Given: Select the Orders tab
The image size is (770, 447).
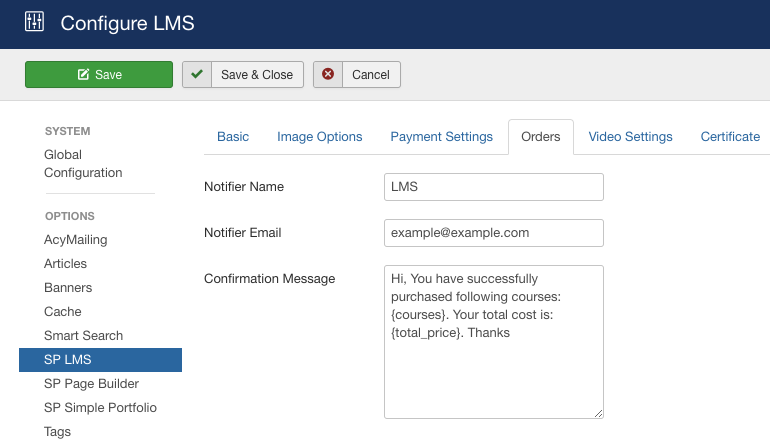Looking at the screenshot, I should (541, 137).
